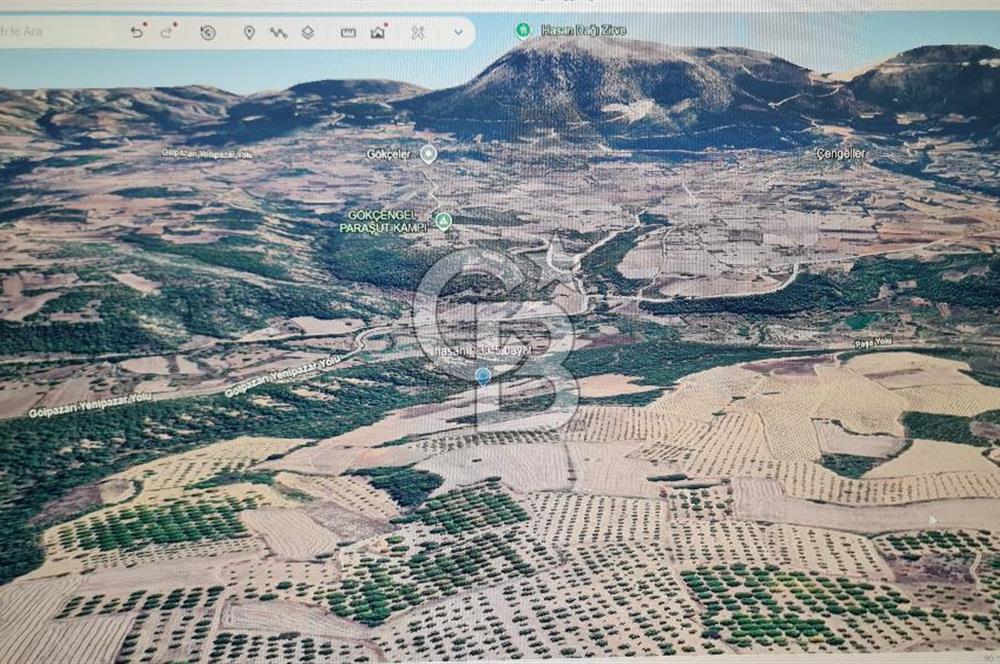Open the map layers icon

(308, 32)
